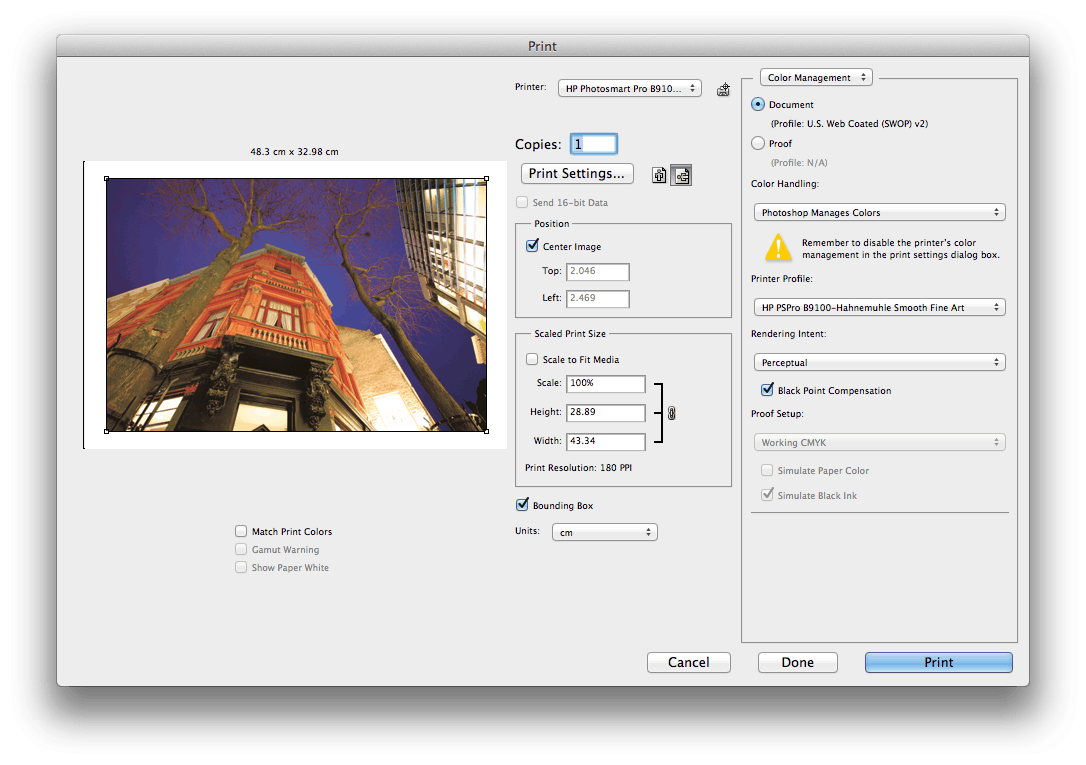Check the Send 16-bit Data option
The height and width of the screenshot is (765, 1086).
522,202
